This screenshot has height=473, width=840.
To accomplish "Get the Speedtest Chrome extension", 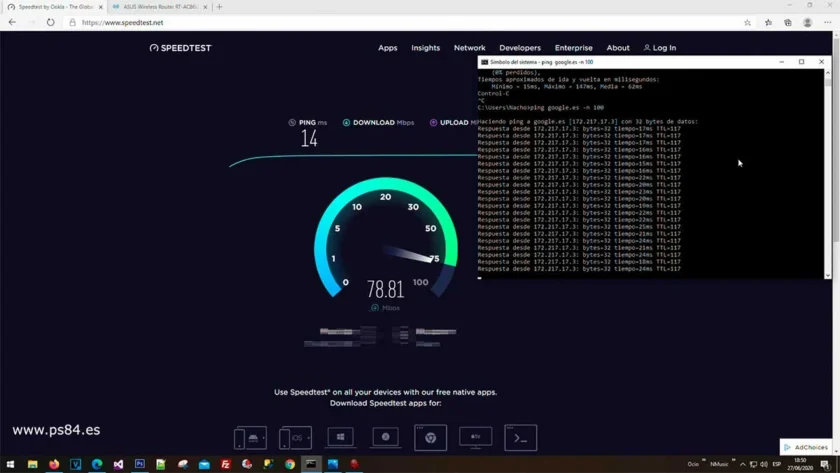I will tap(430, 438).
